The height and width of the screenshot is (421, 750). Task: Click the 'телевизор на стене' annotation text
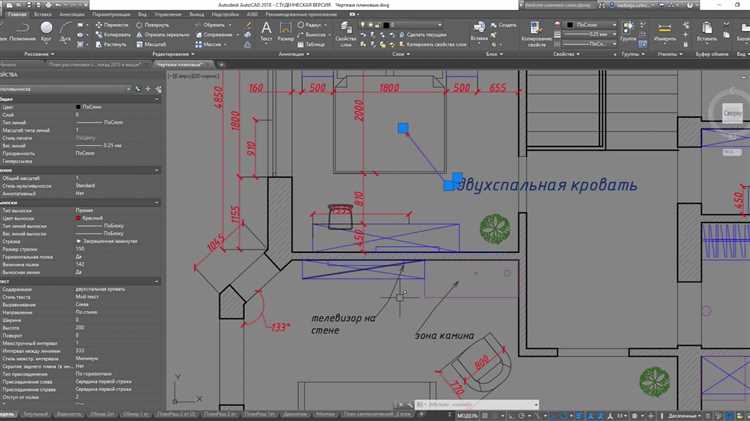[x=343, y=324]
